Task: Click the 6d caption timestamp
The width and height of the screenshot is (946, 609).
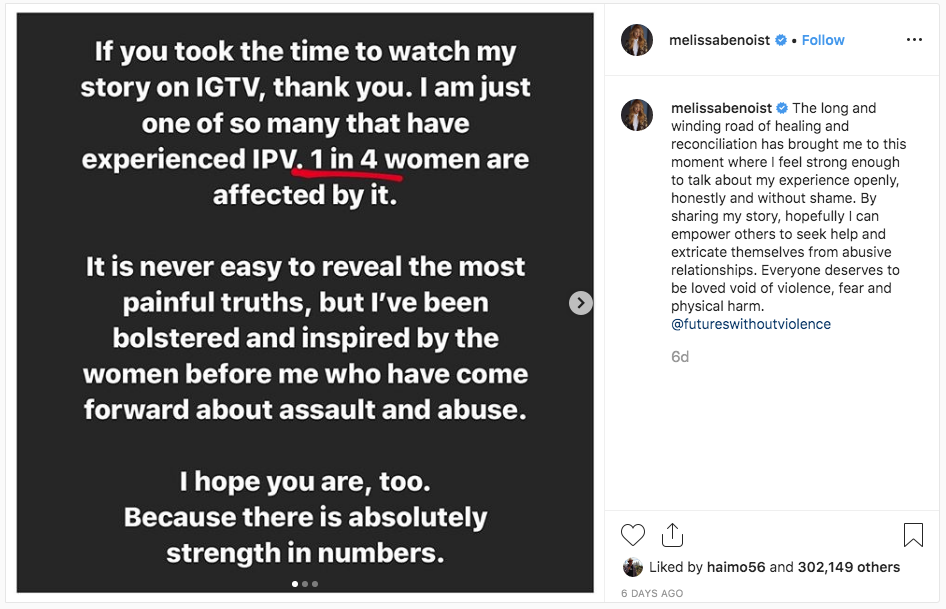Action: tap(680, 356)
